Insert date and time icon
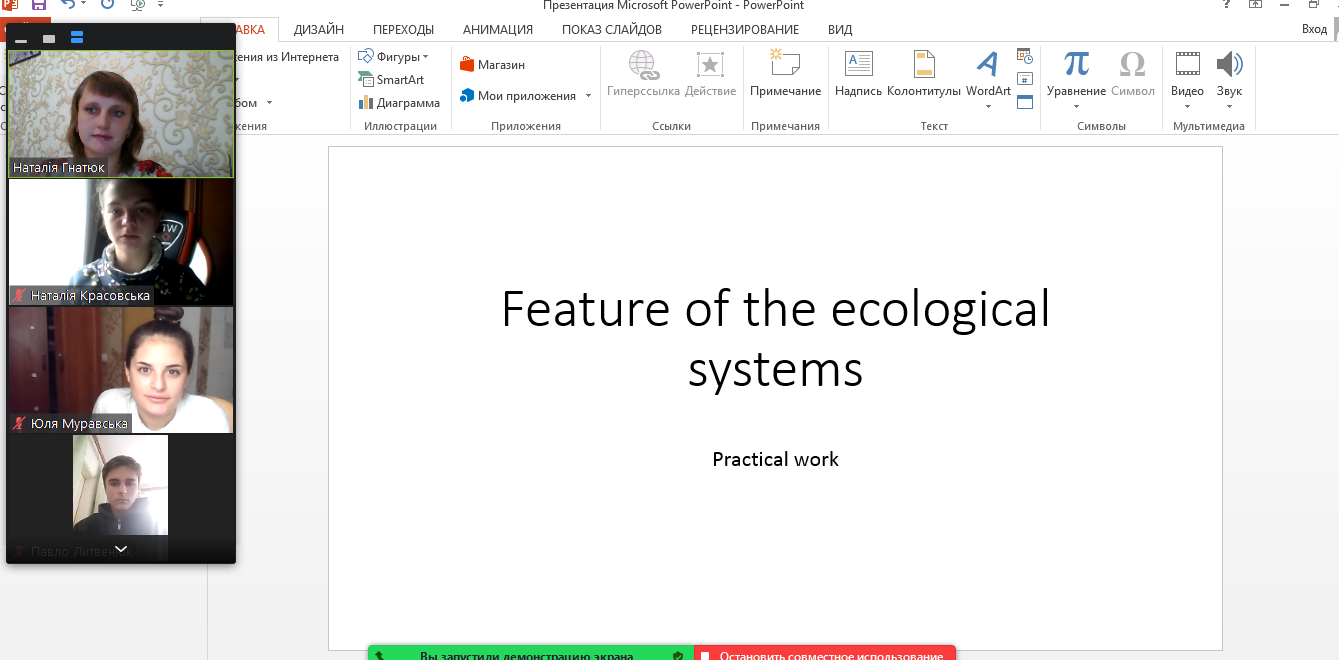The image size is (1339, 660). (1024, 56)
